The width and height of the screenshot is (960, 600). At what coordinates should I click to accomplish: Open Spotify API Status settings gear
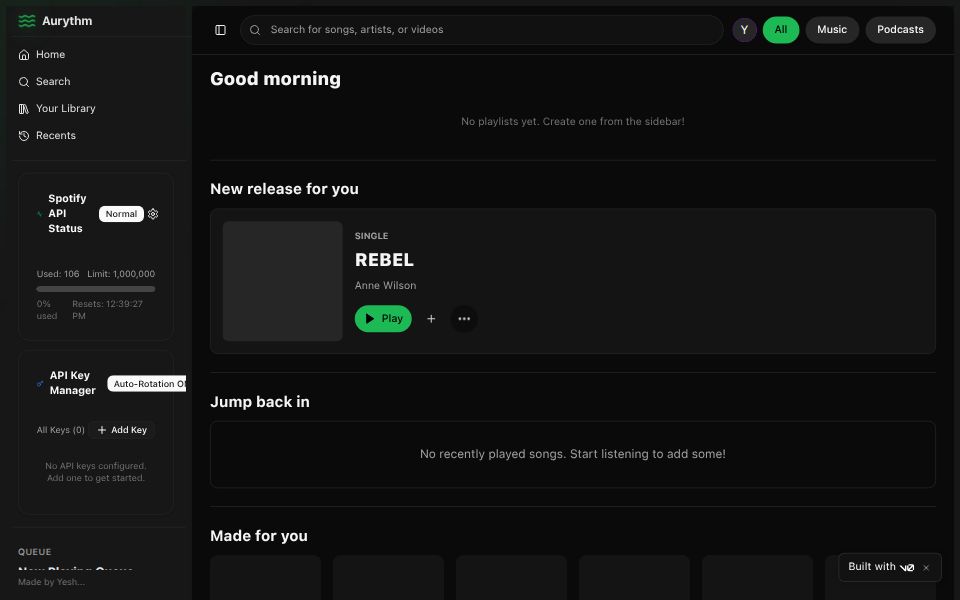152,213
